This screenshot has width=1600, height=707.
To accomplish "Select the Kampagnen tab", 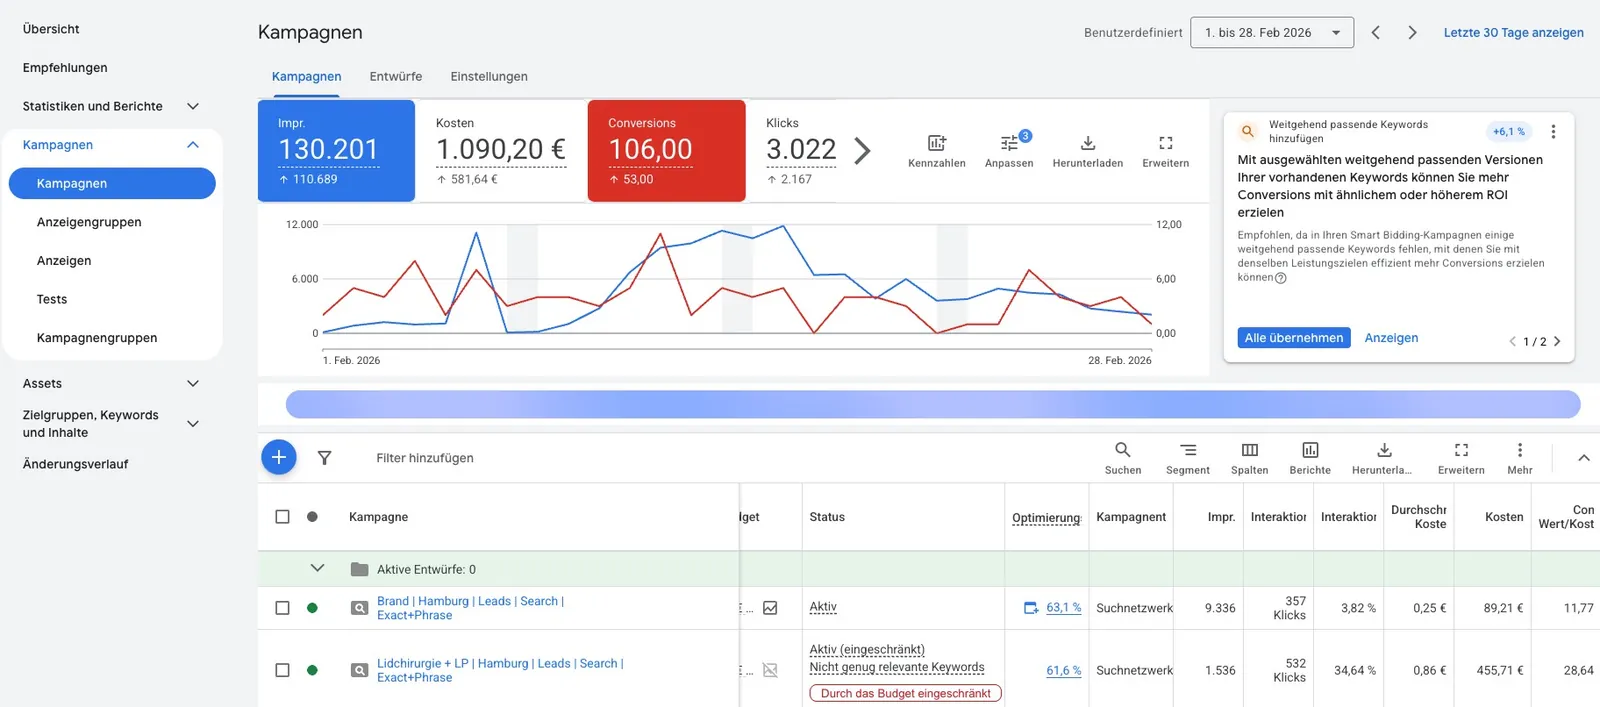I will click(306, 77).
